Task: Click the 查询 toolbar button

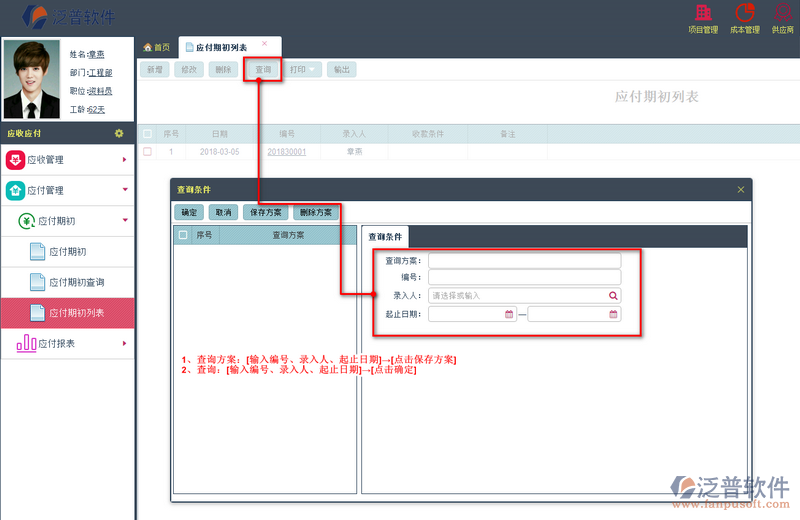Action: [263, 69]
